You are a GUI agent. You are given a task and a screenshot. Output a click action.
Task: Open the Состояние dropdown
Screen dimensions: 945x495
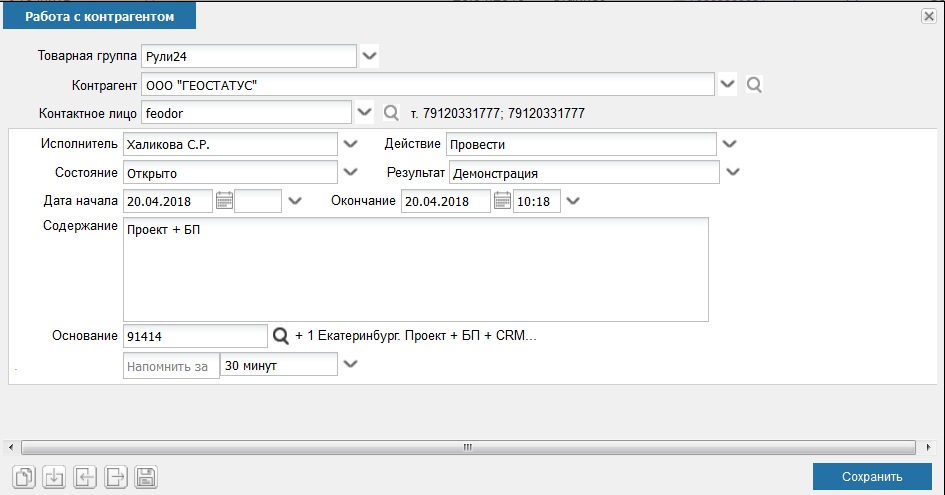click(350, 172)
